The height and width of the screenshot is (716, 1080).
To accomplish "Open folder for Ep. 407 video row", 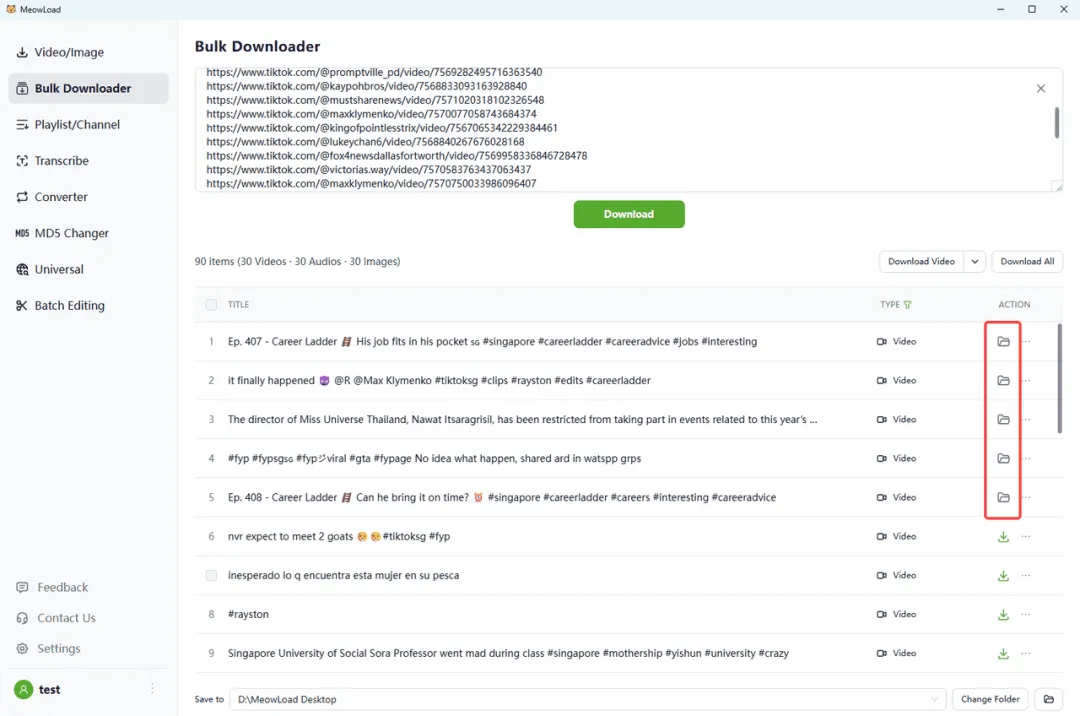I will tap(1003, 341).
